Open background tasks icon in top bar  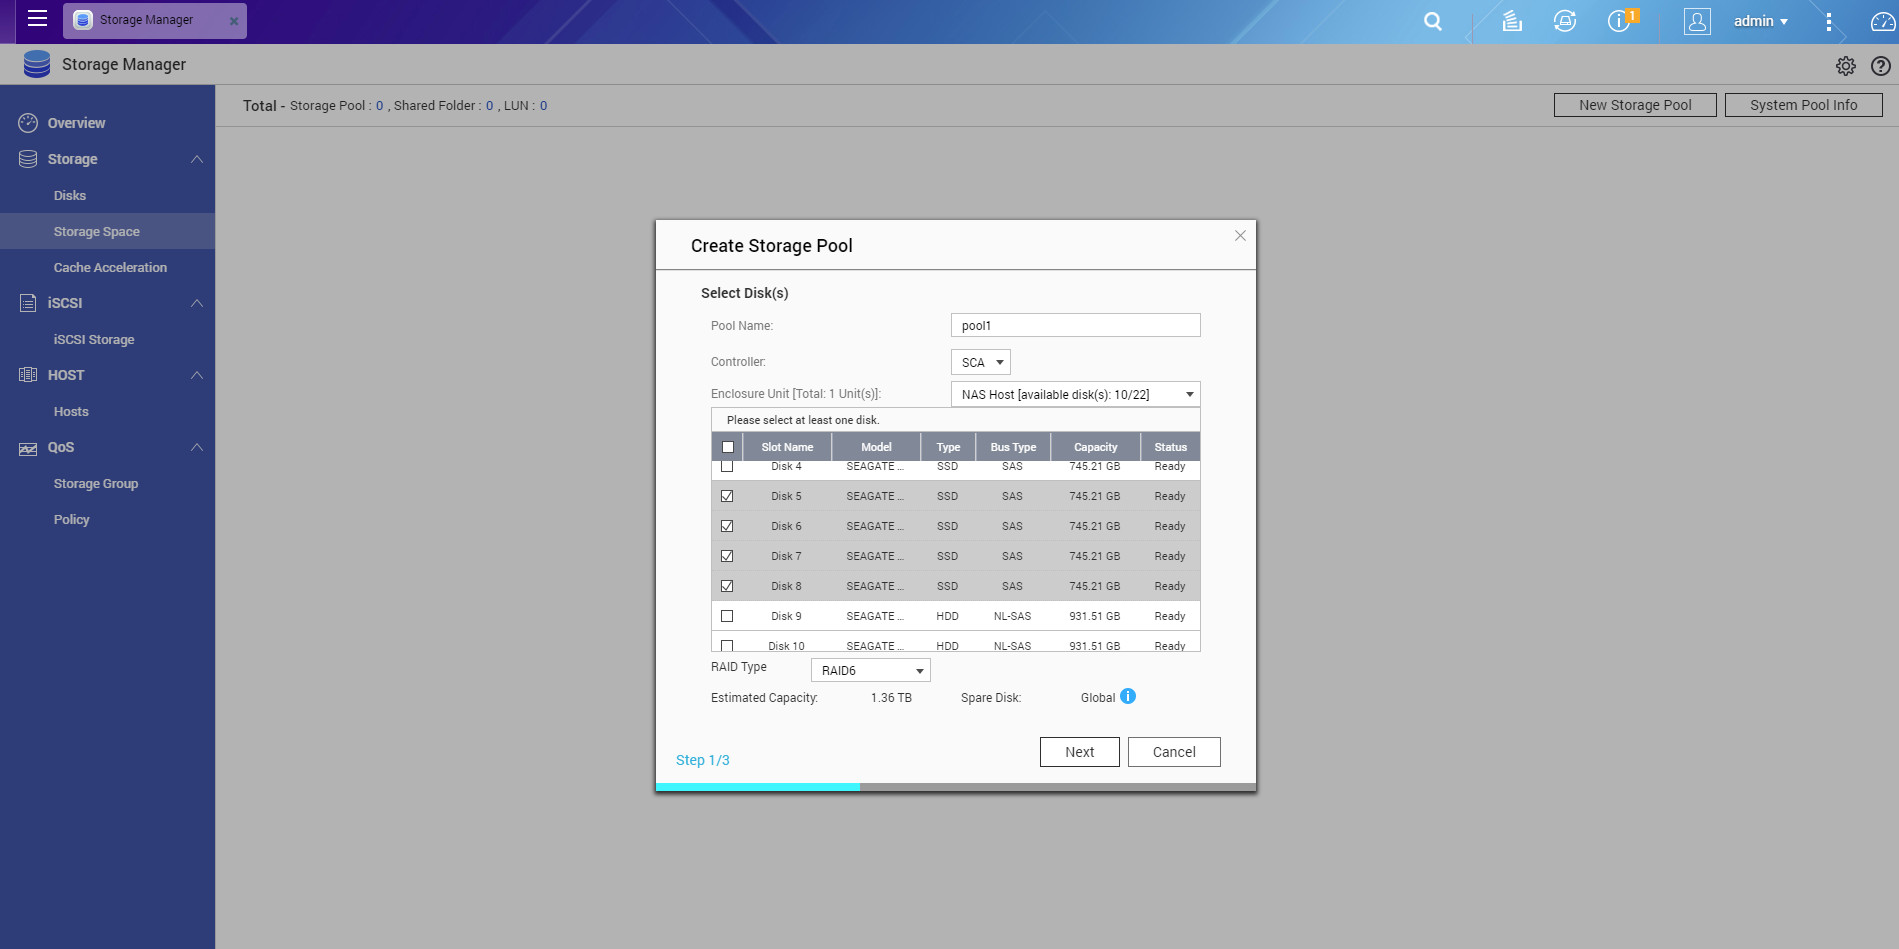[x=1511, y=21]
